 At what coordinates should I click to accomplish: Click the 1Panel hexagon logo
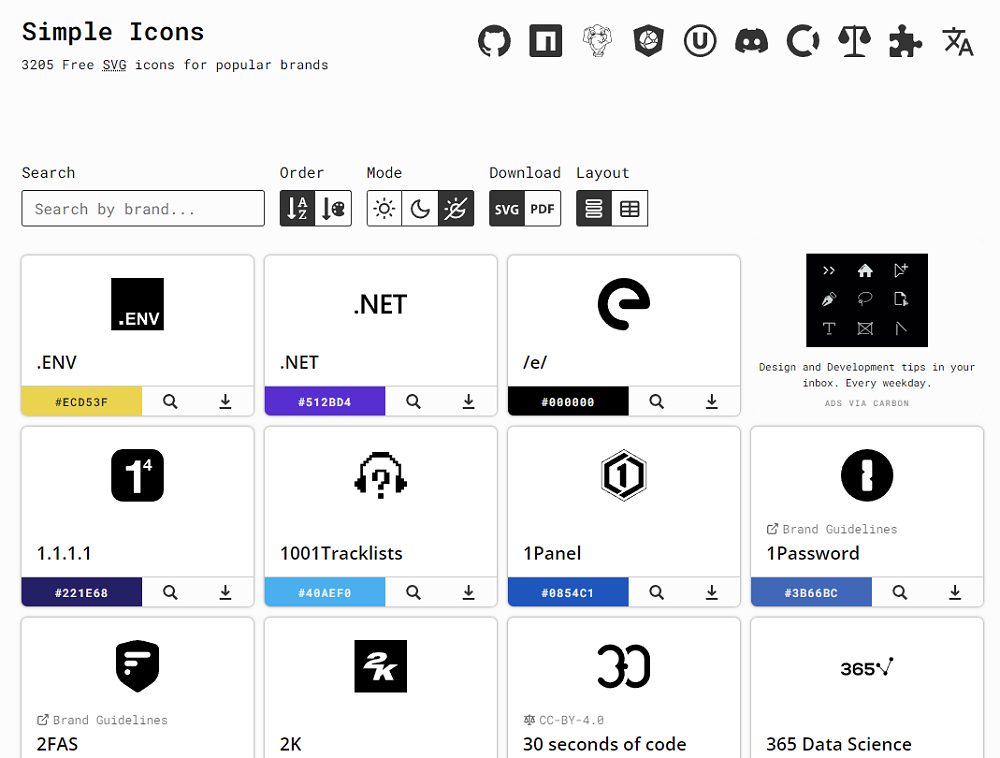(x=624, y=476)
